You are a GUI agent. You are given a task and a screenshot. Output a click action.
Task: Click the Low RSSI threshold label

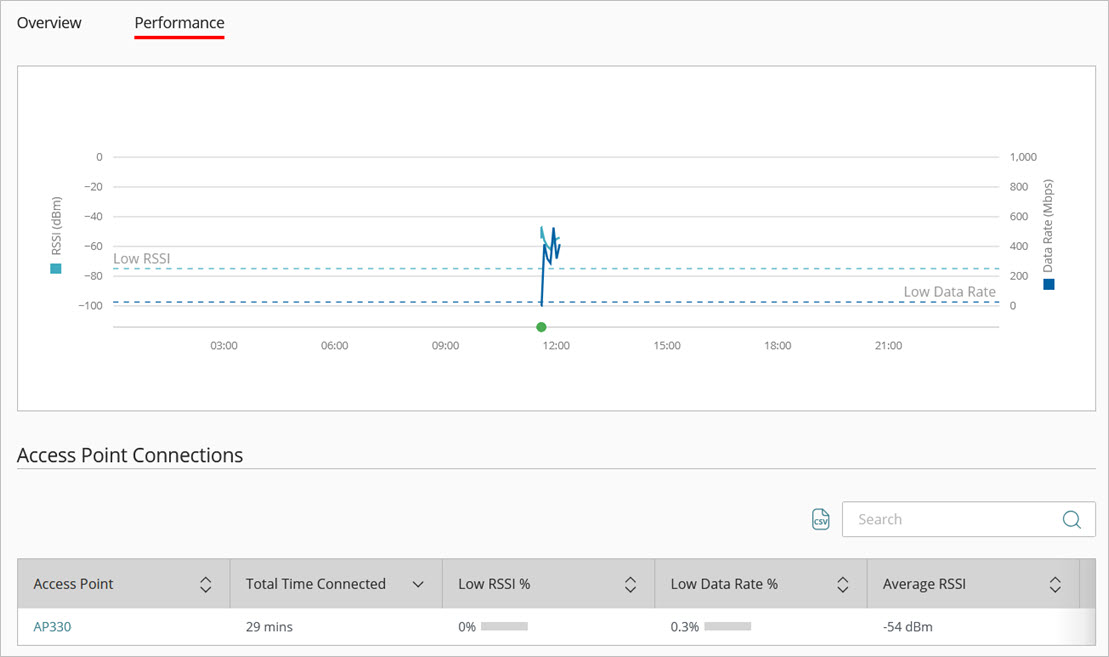click(x=141, y=258)
